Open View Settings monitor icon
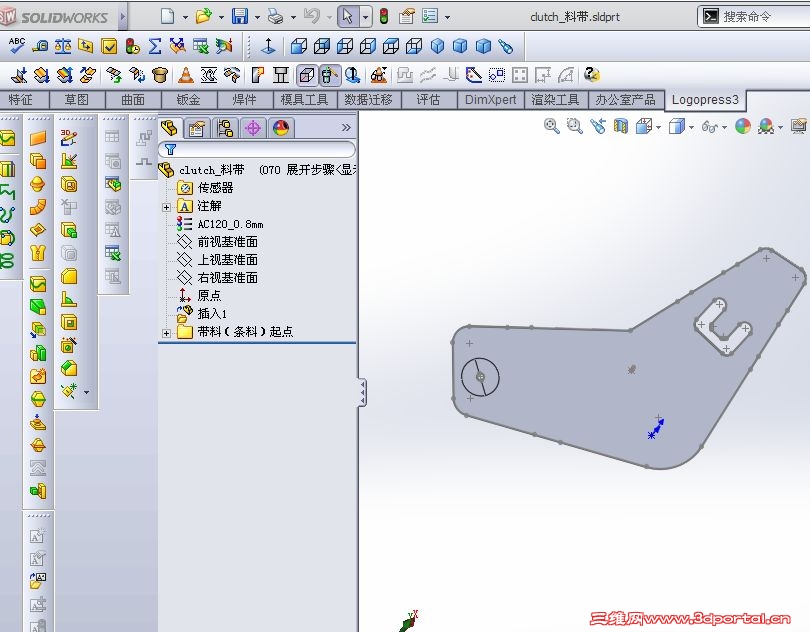810x632 pixels. (799, 126)
